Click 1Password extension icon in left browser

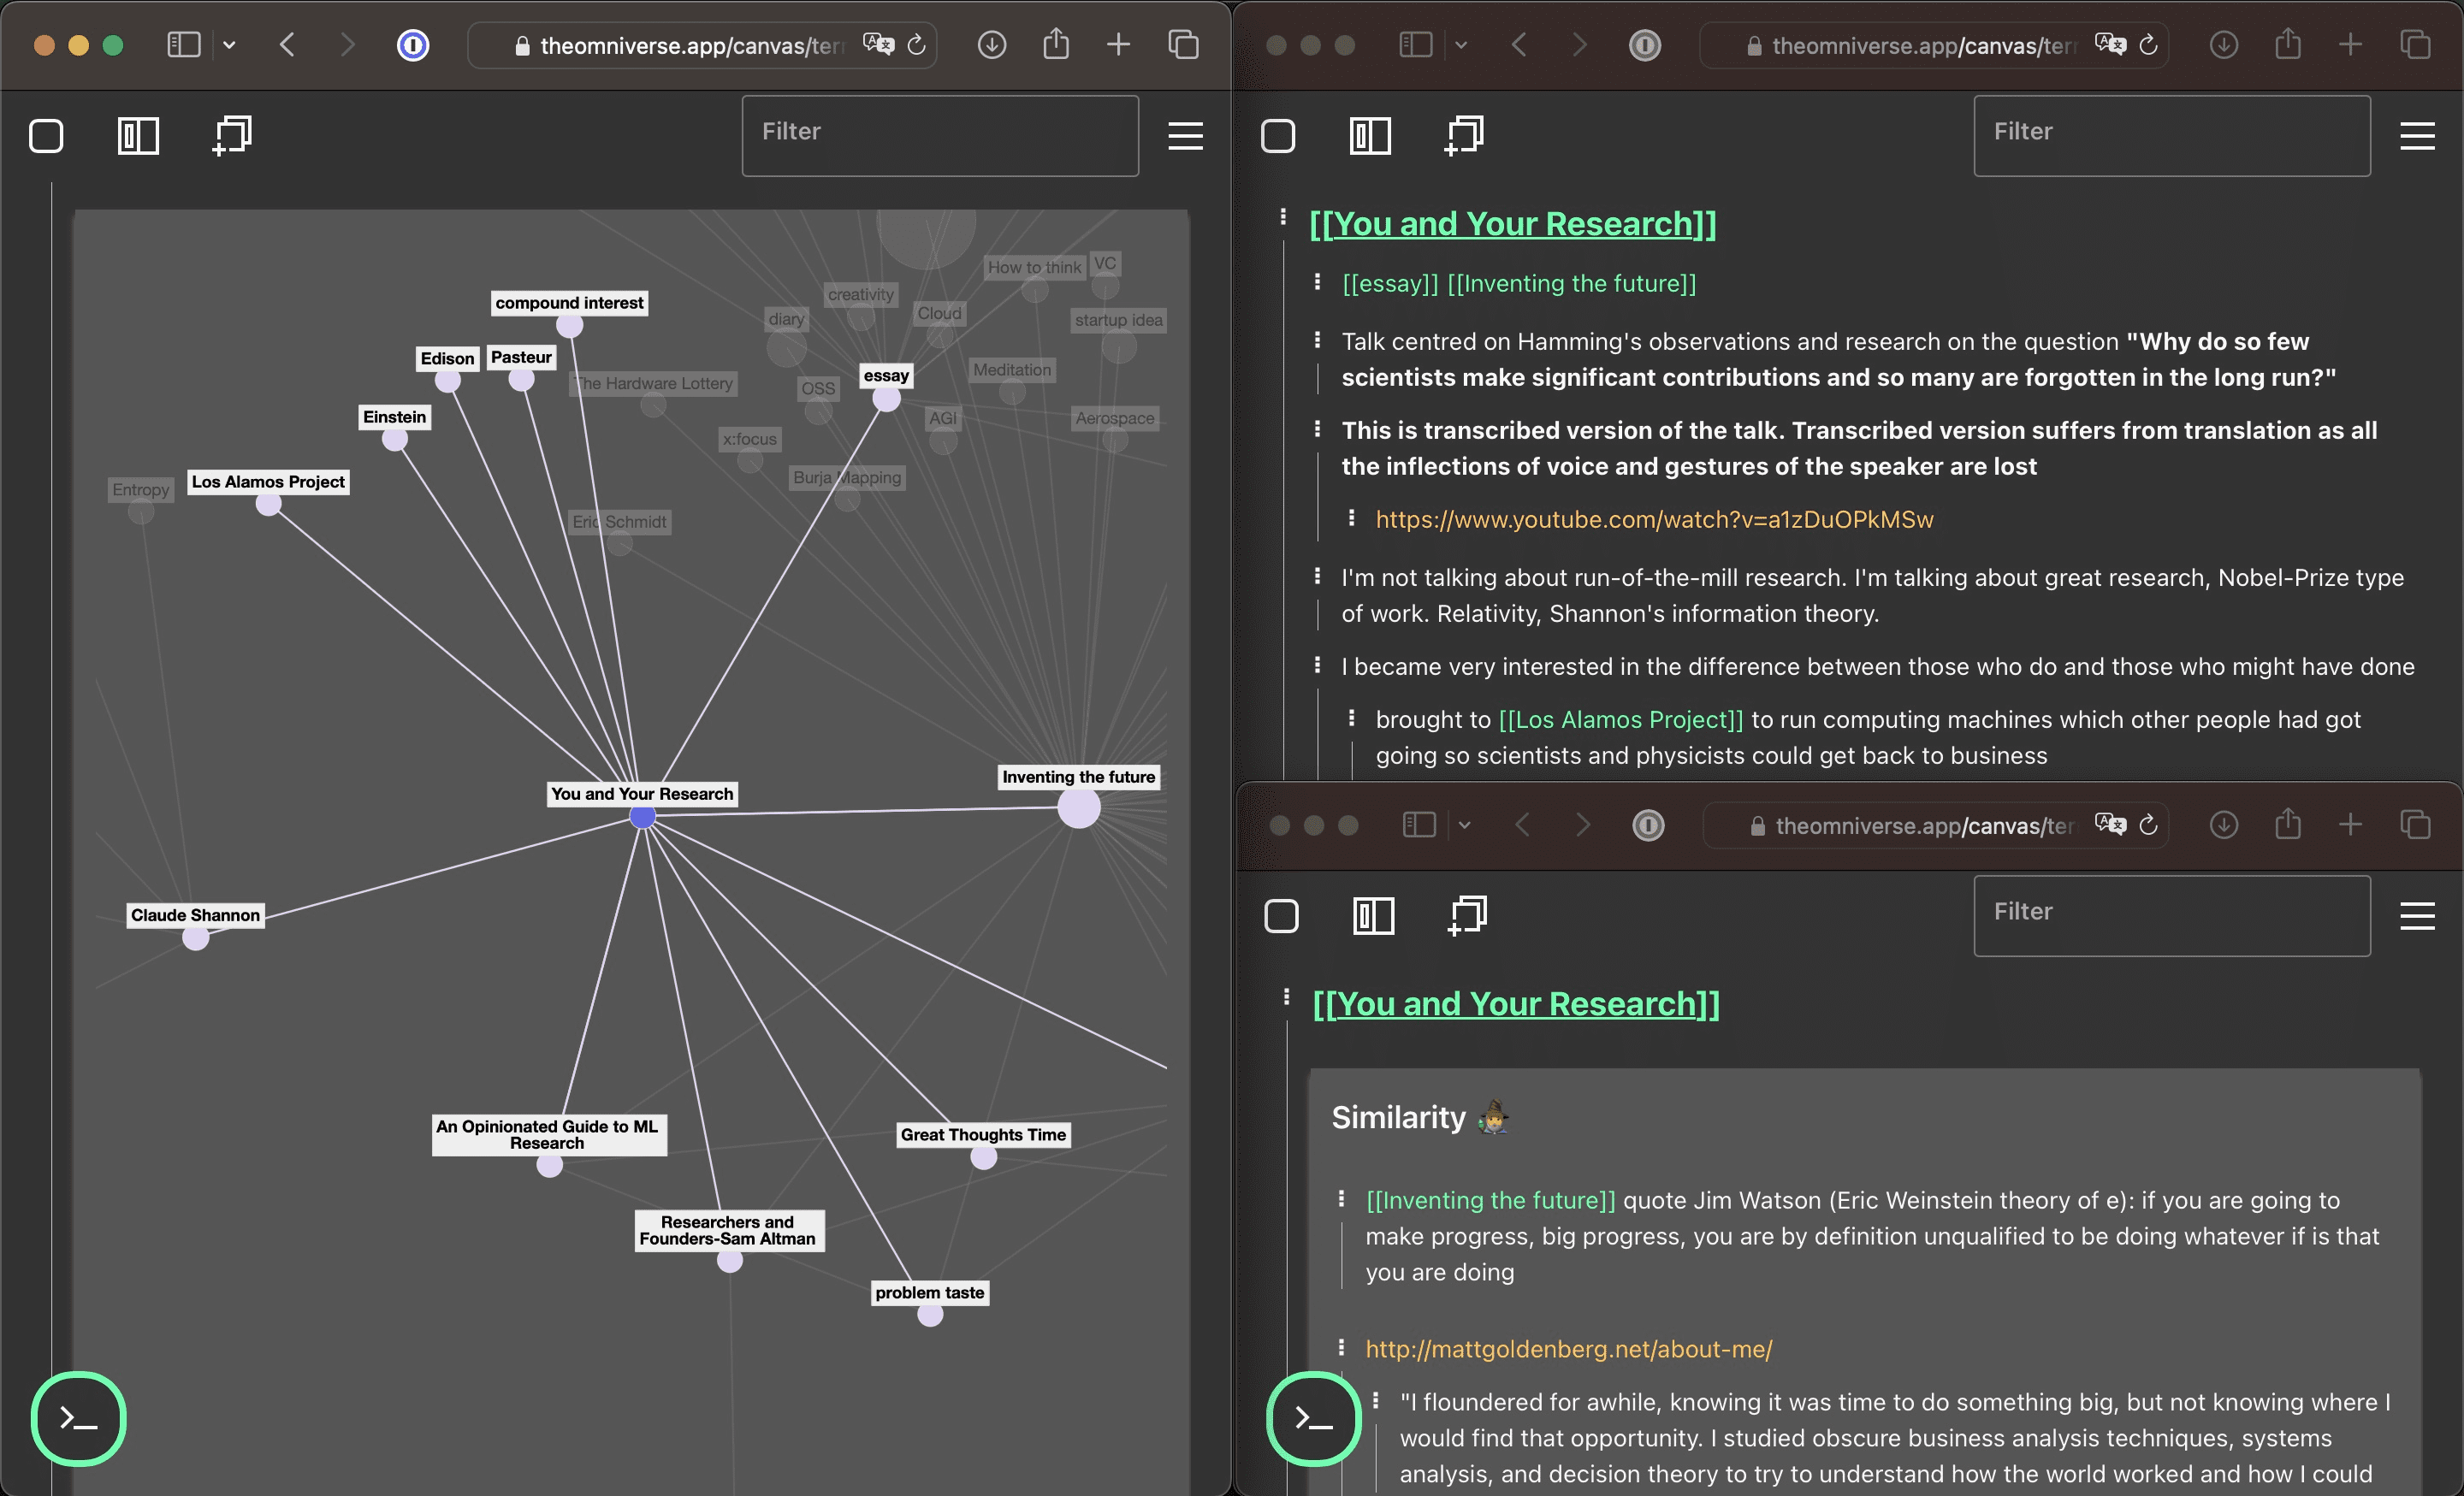point(413,45)
